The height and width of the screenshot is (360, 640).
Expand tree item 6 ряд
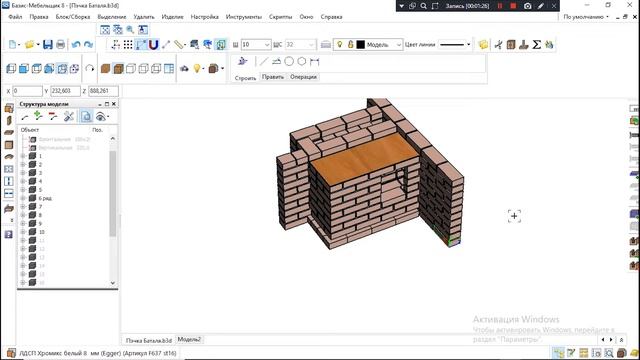pos(23,198)
